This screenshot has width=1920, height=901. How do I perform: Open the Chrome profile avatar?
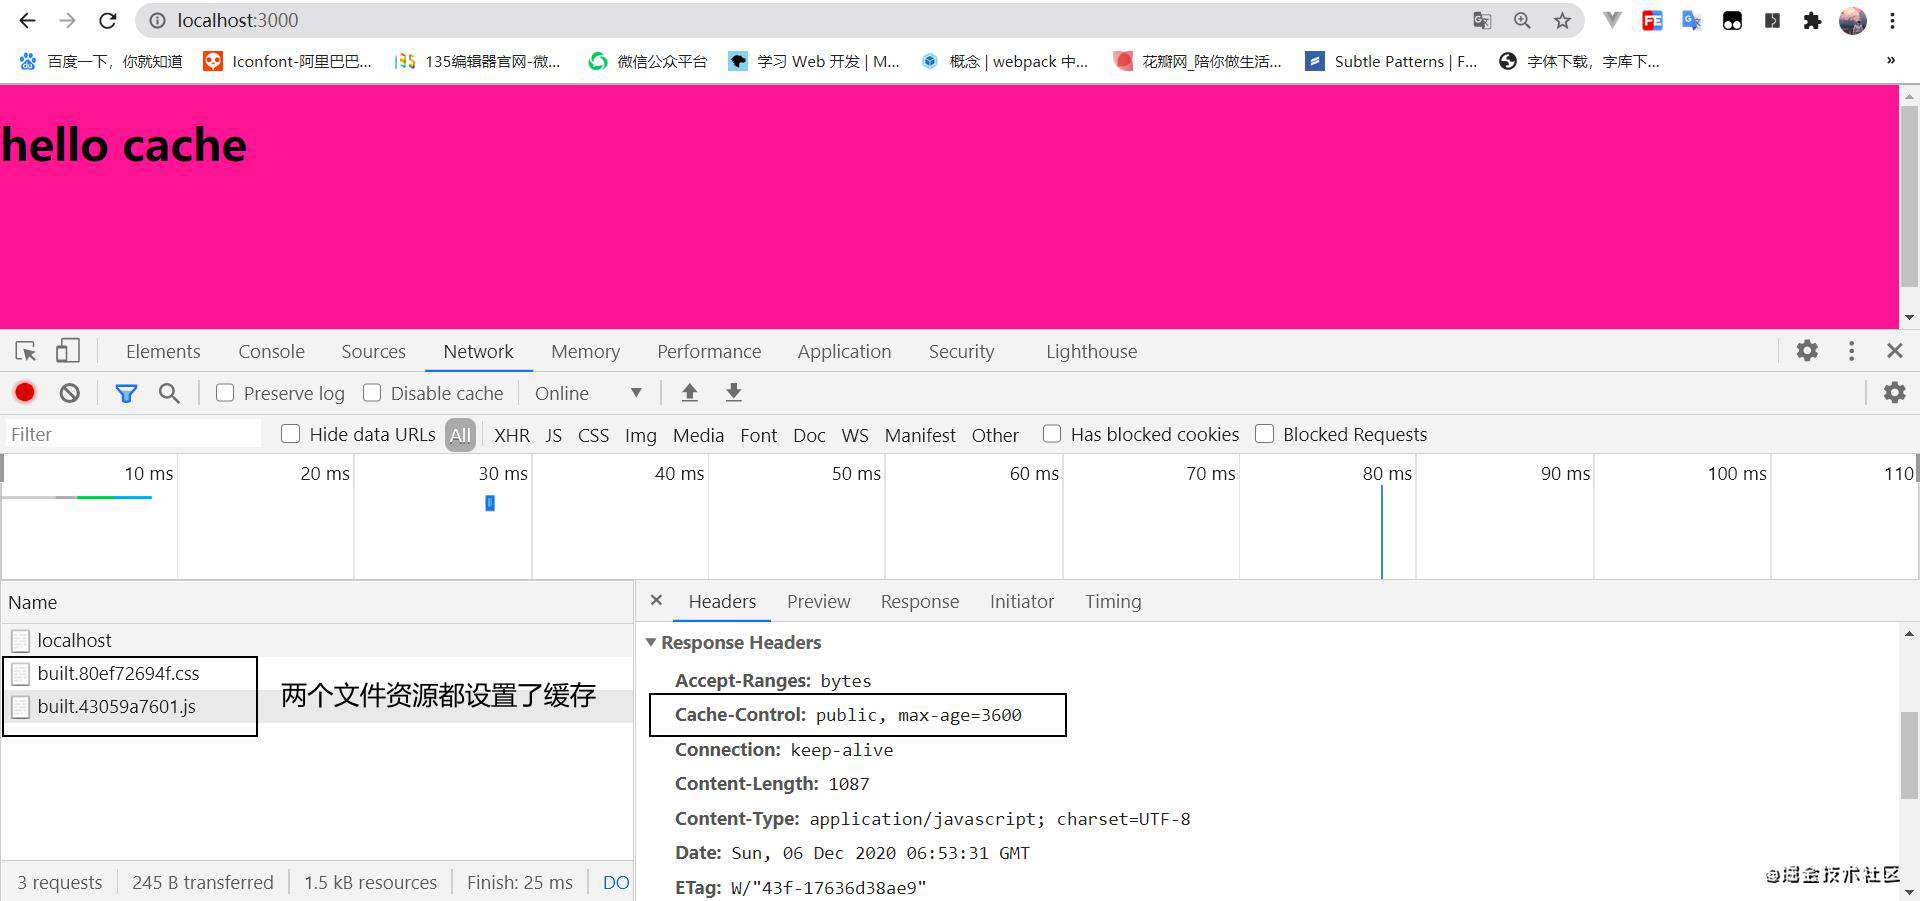[x=1853, y=20]
